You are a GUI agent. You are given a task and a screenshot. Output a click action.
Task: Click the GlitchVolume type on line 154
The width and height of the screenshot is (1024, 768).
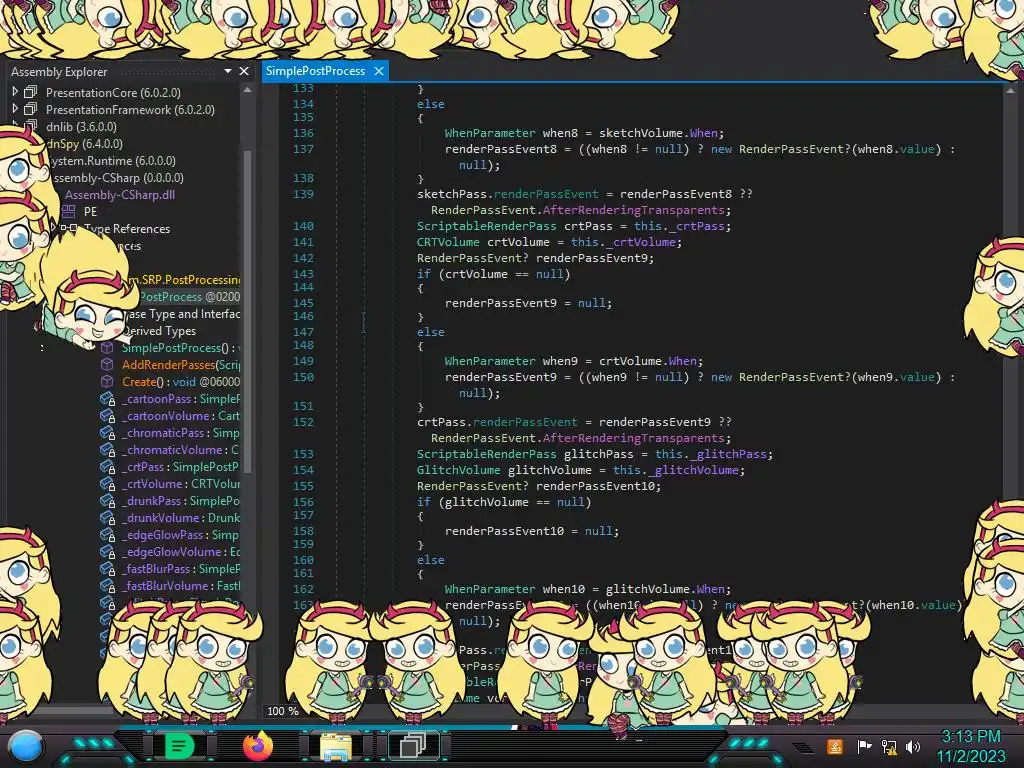click(x=458, y=470)
